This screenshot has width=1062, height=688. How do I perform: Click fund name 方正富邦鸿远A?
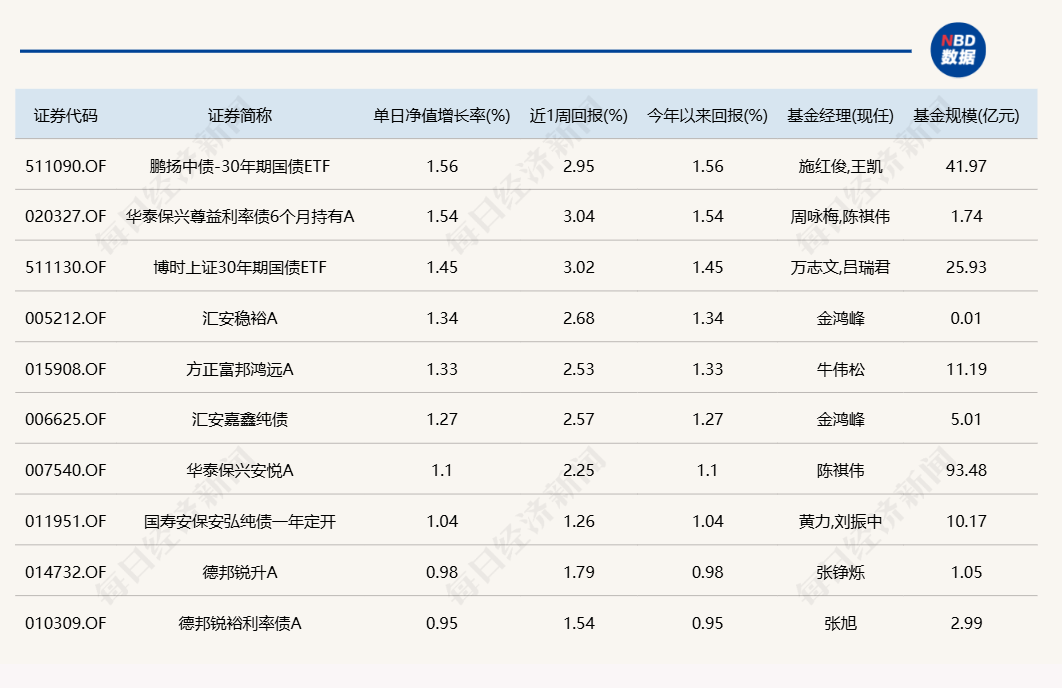coord(240,369)
